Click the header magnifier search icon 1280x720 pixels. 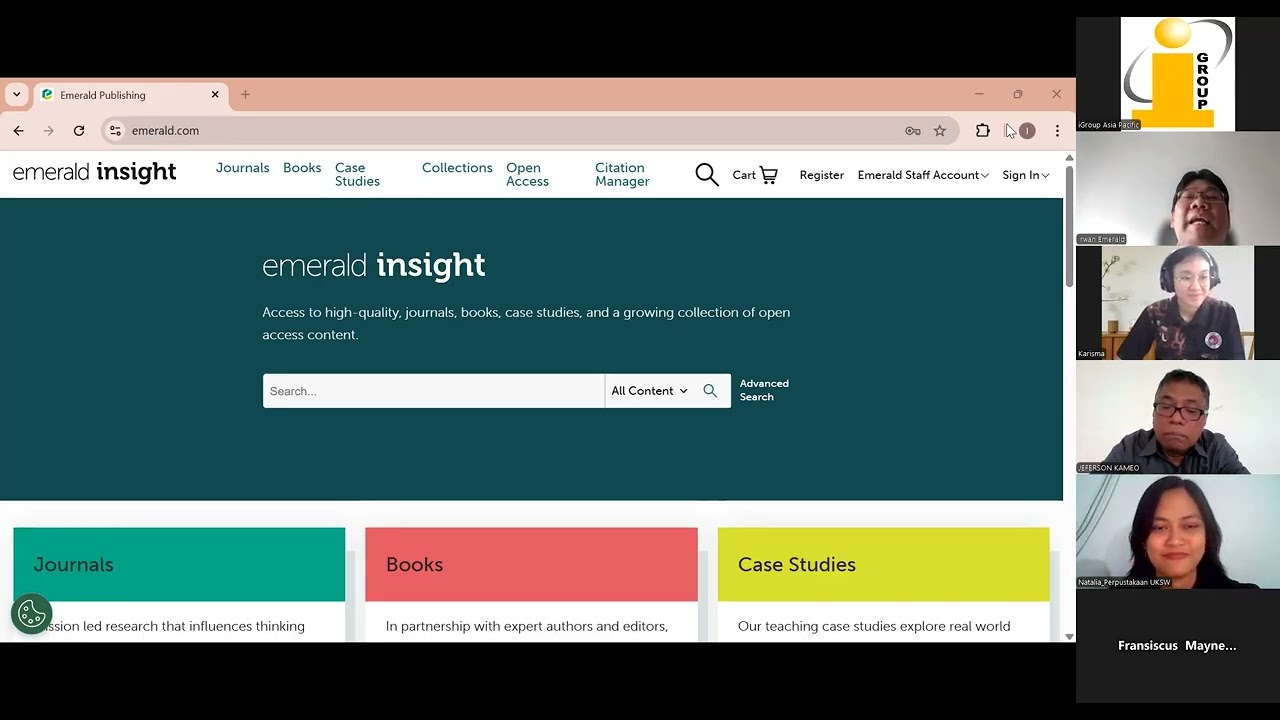[707, 175]
